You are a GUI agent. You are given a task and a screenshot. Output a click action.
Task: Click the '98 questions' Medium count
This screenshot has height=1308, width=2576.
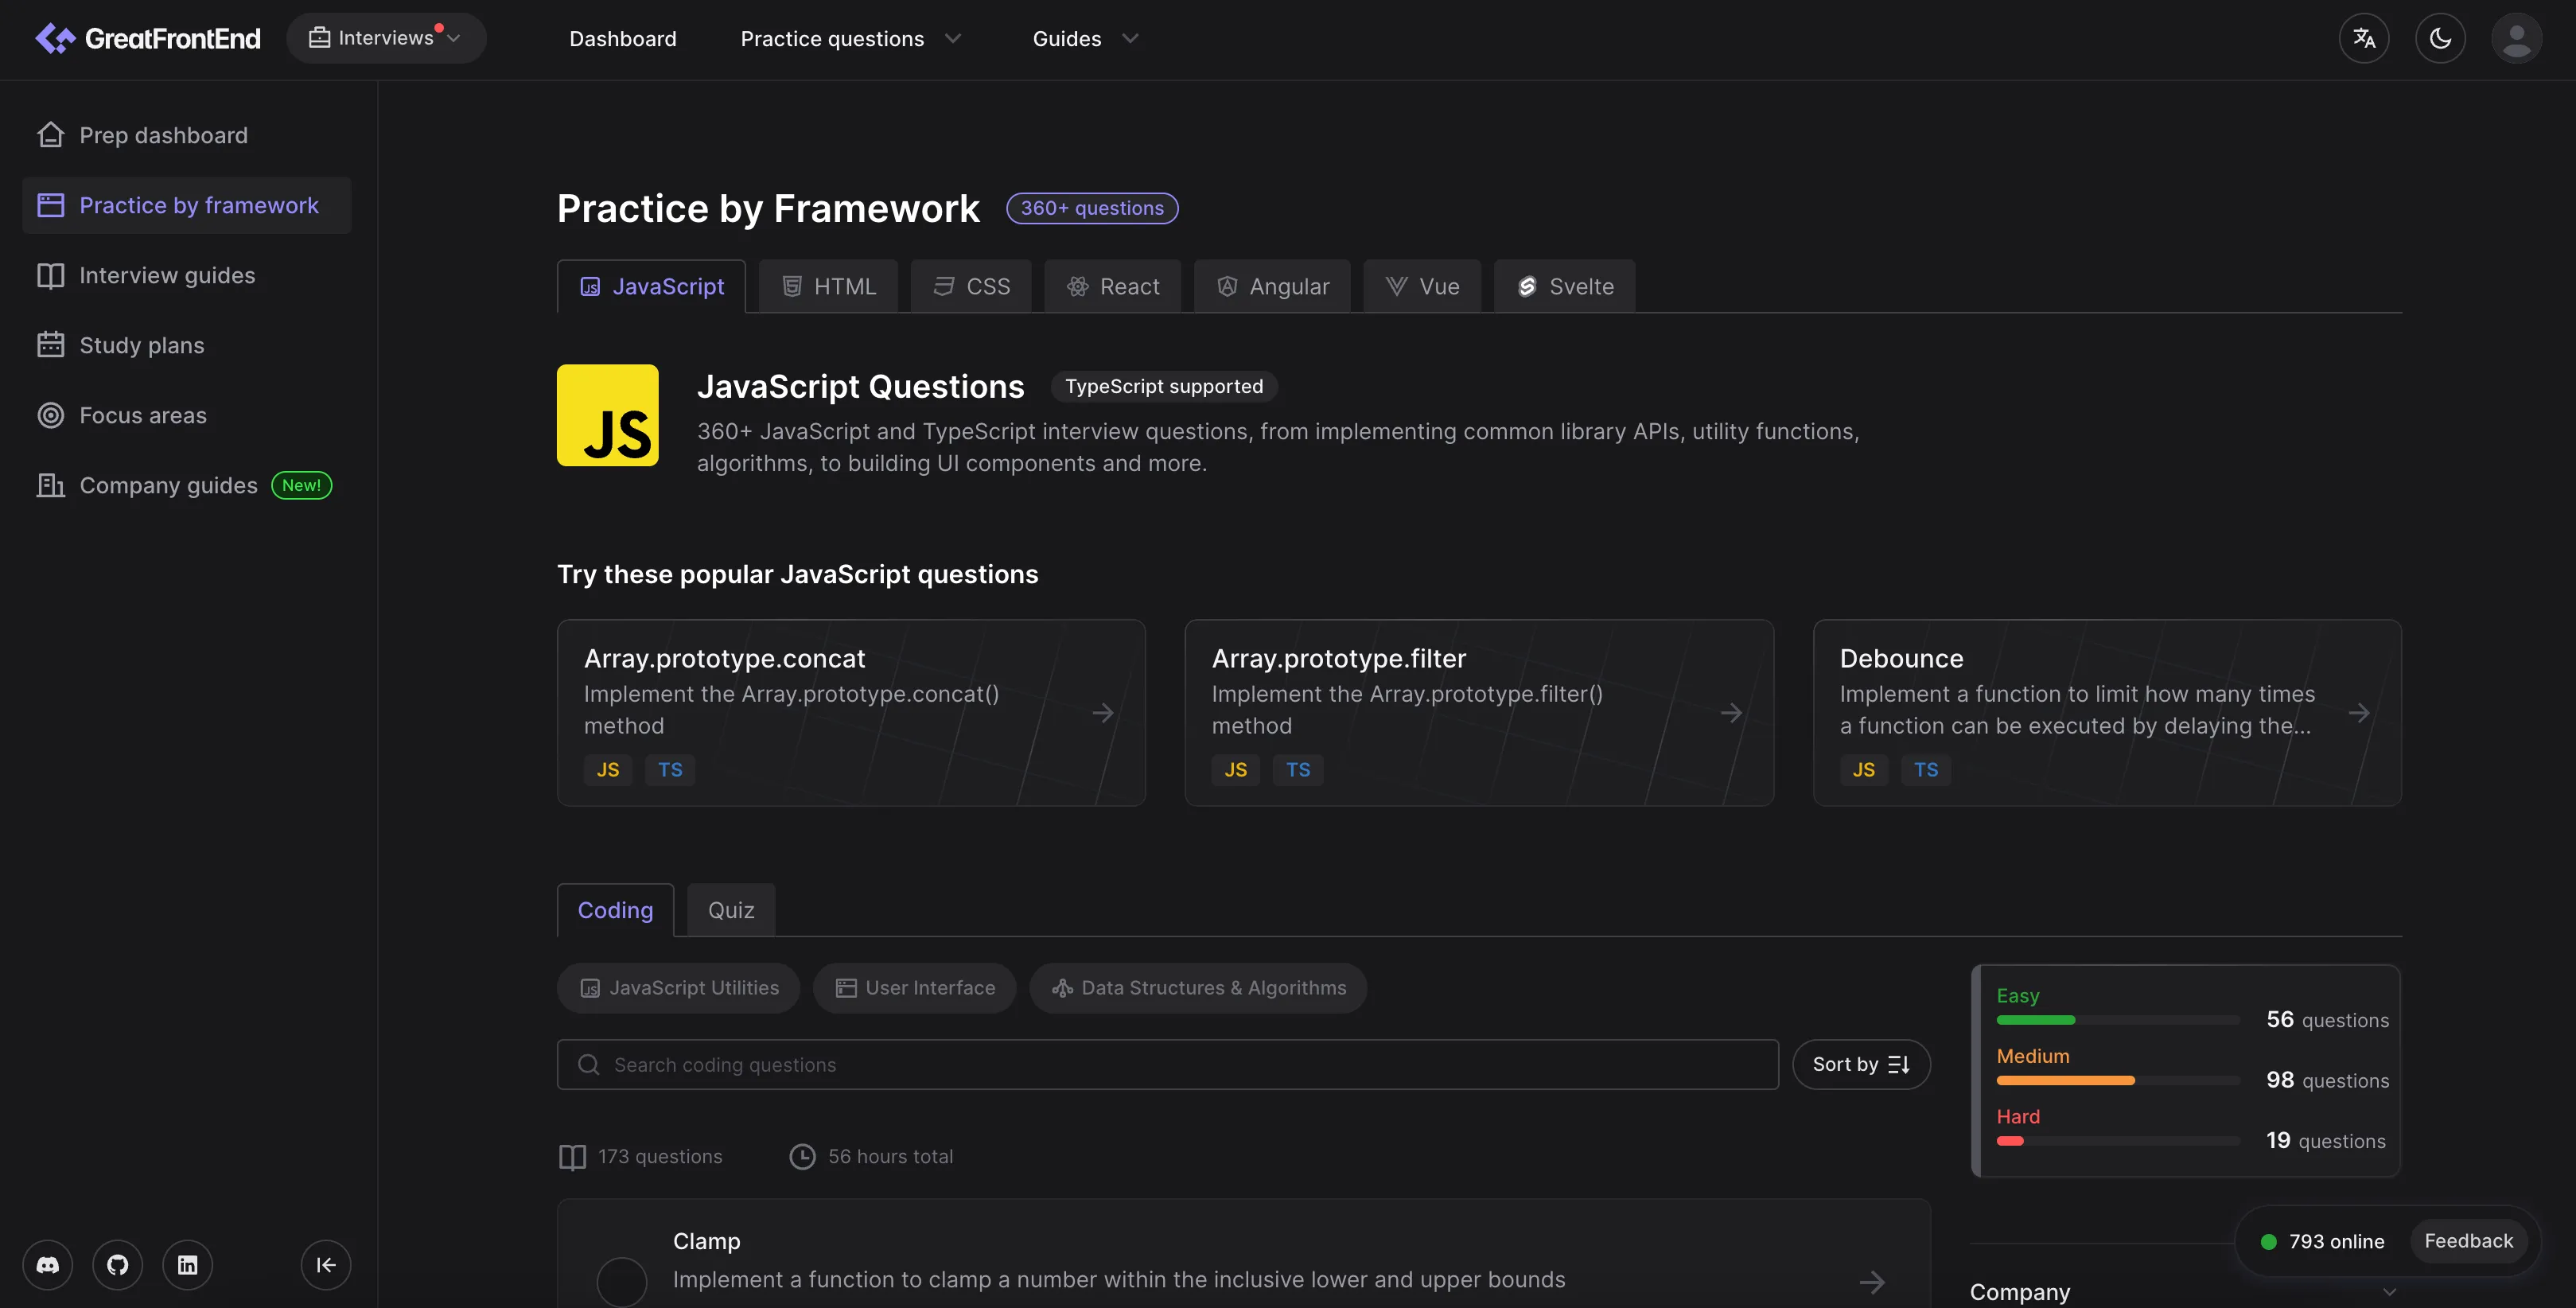click(2327, 1080)
